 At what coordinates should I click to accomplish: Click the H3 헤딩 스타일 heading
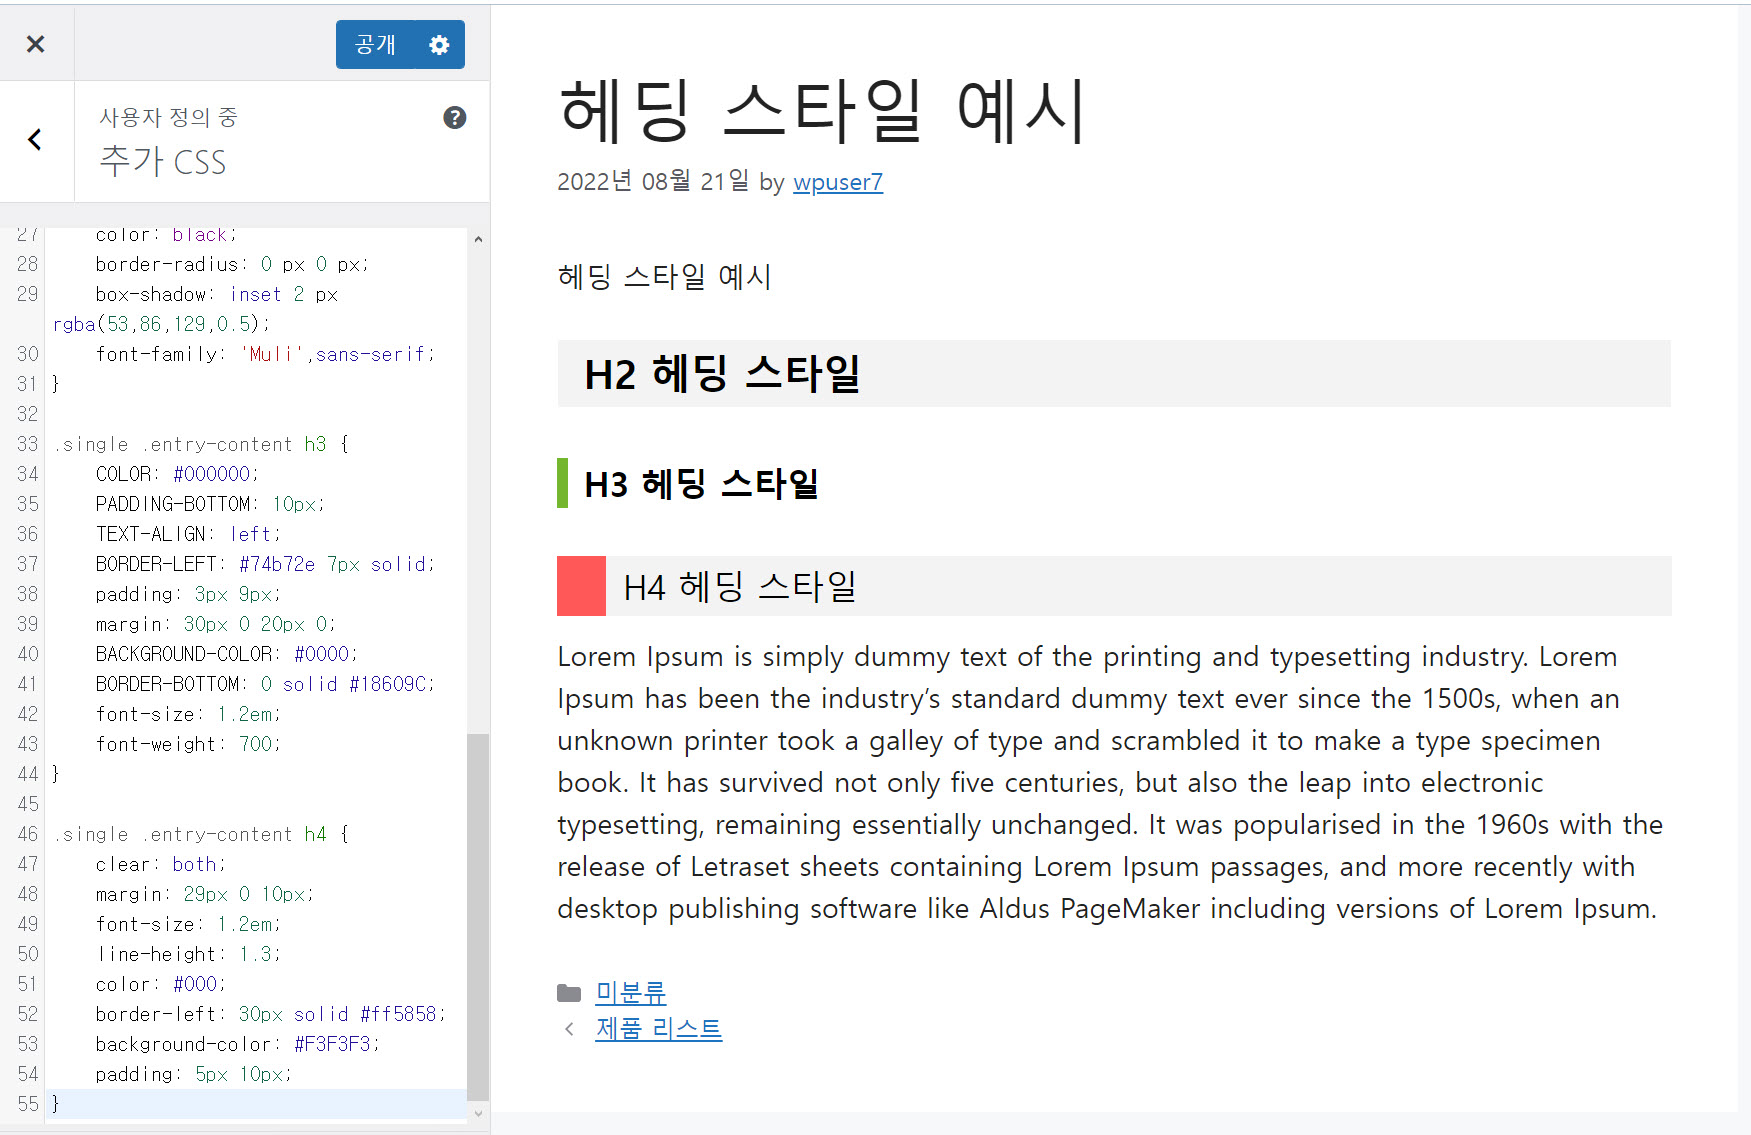pyautogui.click(x=701, y=484)
